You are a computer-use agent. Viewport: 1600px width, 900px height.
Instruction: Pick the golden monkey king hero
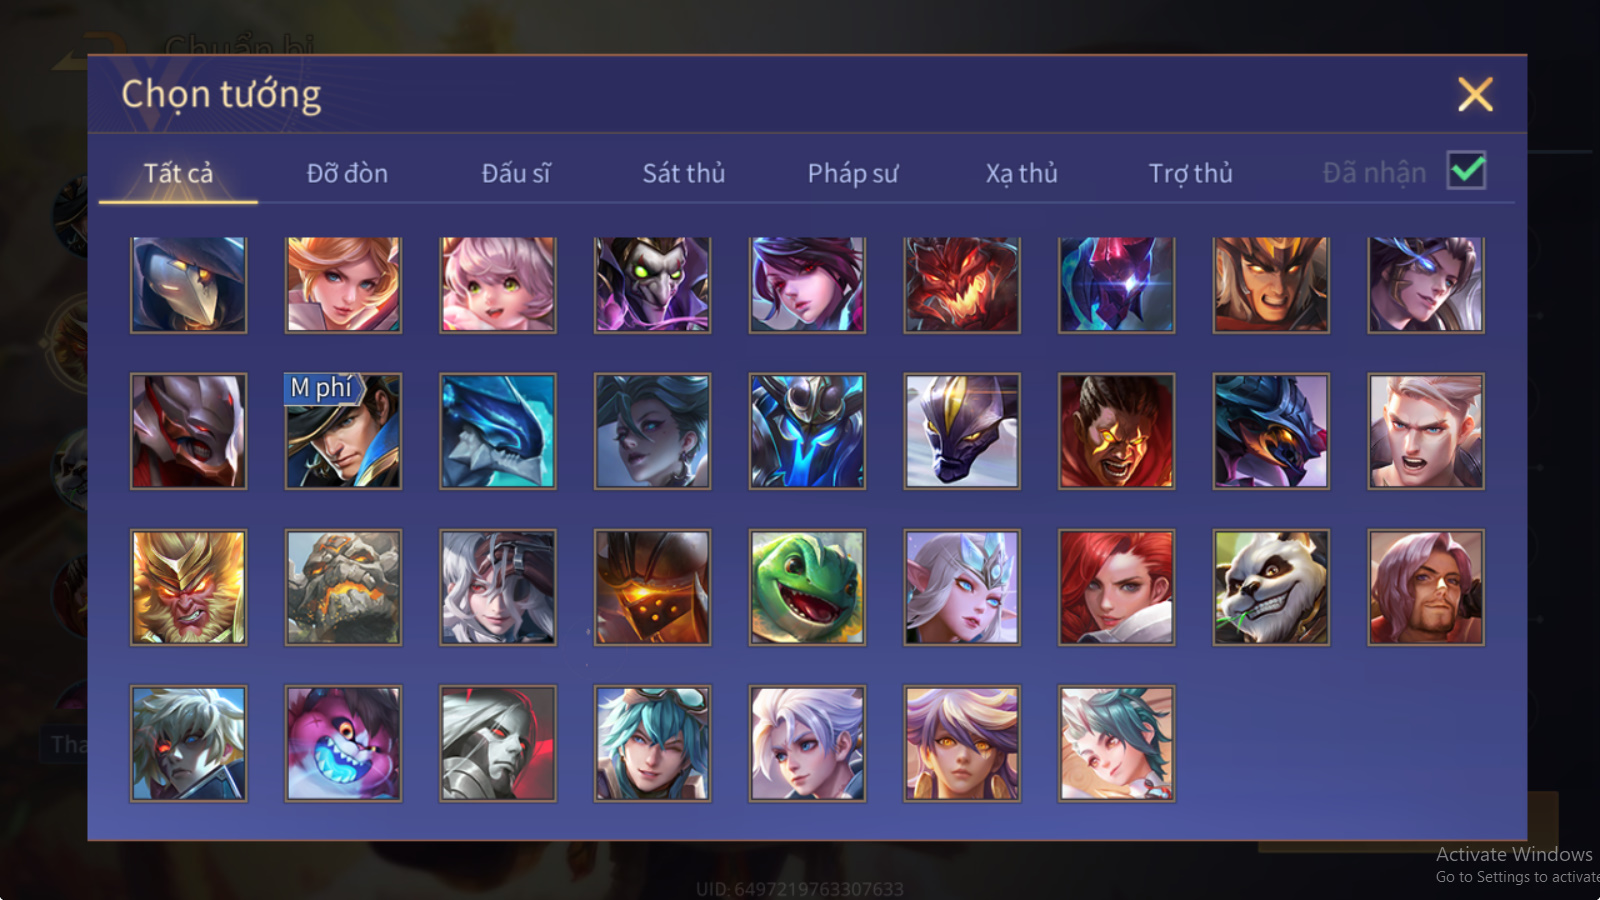[188, 588]
